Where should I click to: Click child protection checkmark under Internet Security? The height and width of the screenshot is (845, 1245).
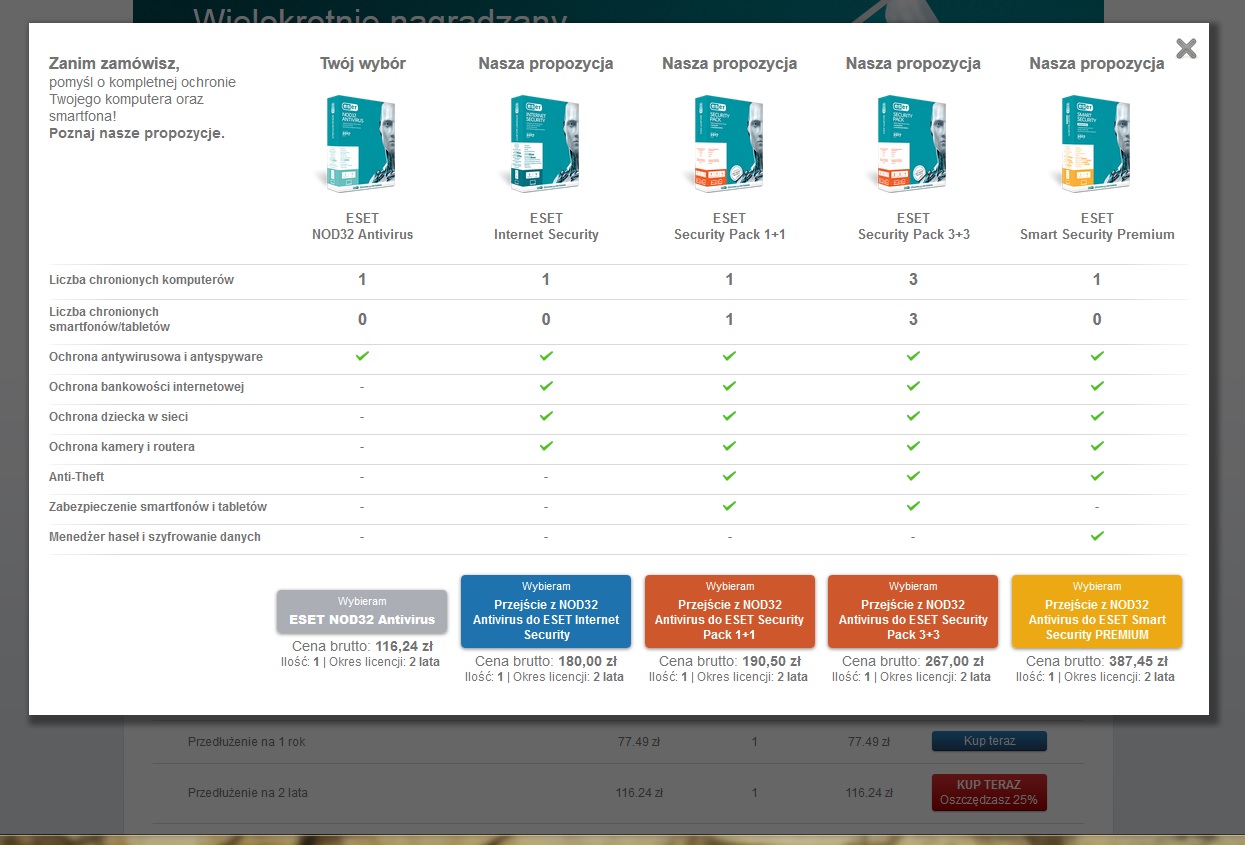(x=546, y=416)
